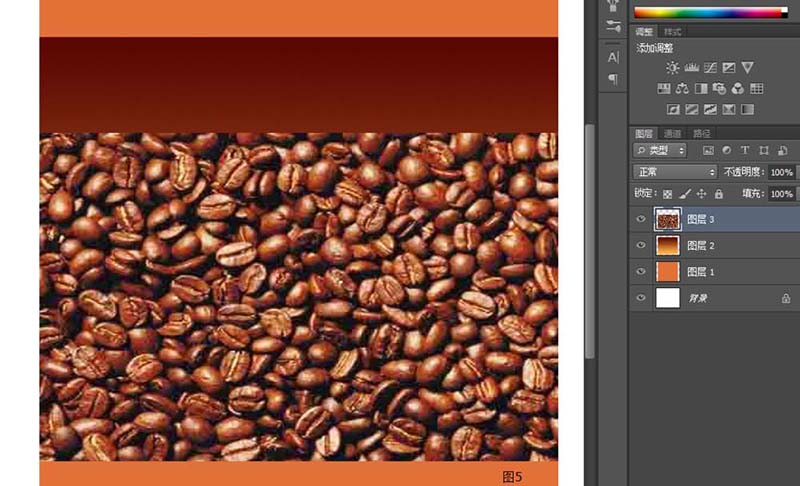800x486 pixels.
Task: Add a Channel Mixer adjustment
Action: click(738, 89)
